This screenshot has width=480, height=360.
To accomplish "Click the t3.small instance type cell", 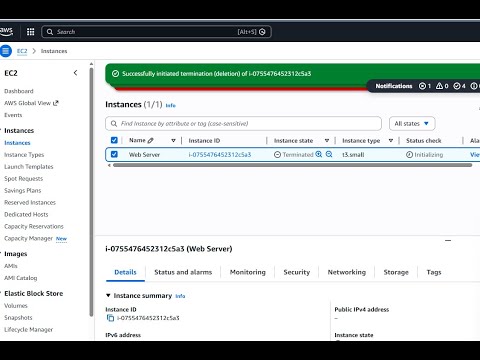I will click(x=353, y=155).
